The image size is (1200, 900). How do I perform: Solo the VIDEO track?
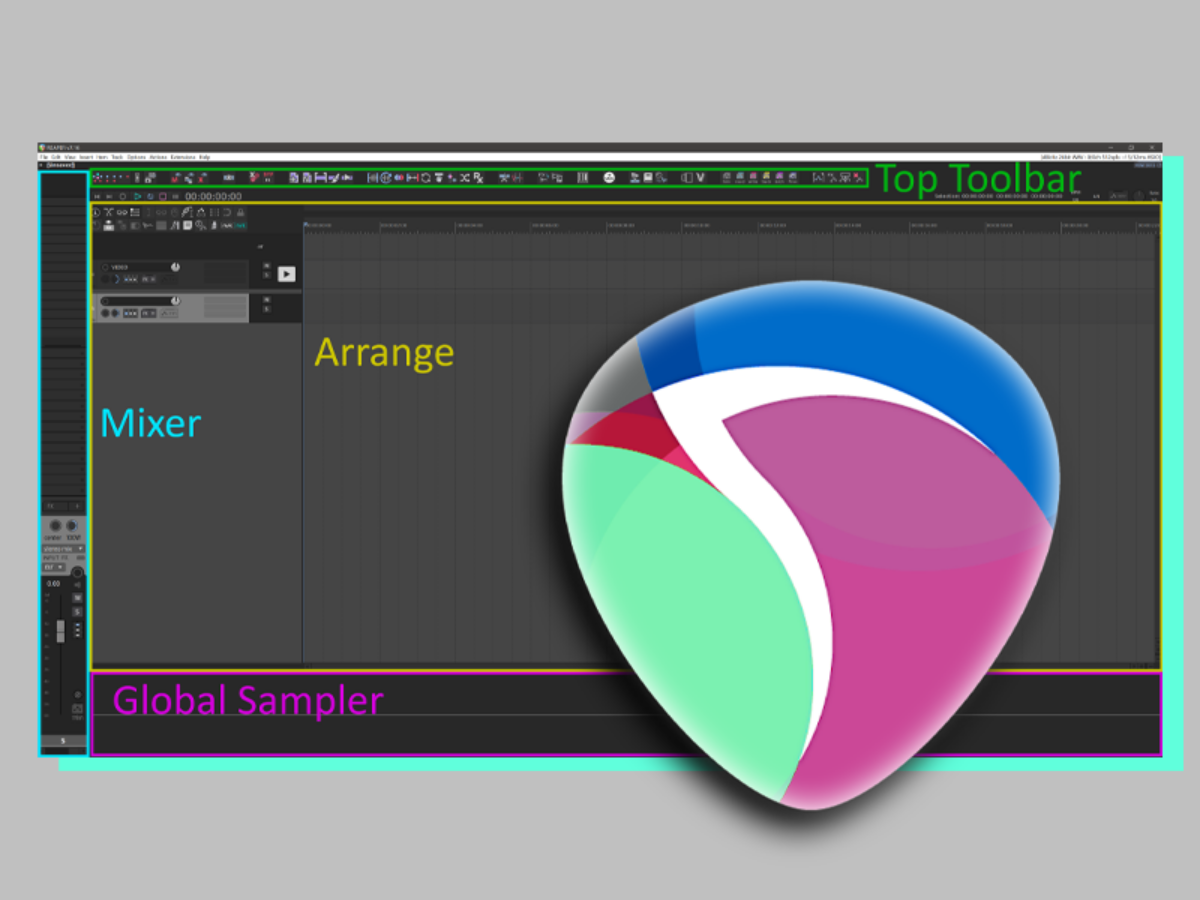[x=267, y=275]
